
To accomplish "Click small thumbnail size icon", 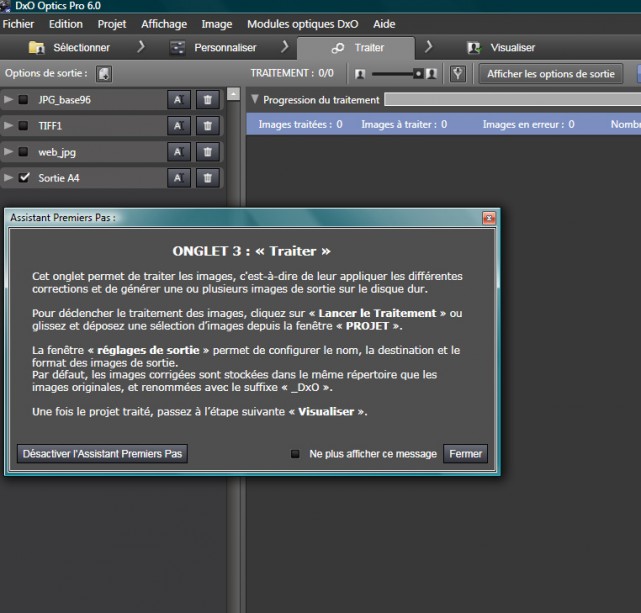I will tap(360, 74).
